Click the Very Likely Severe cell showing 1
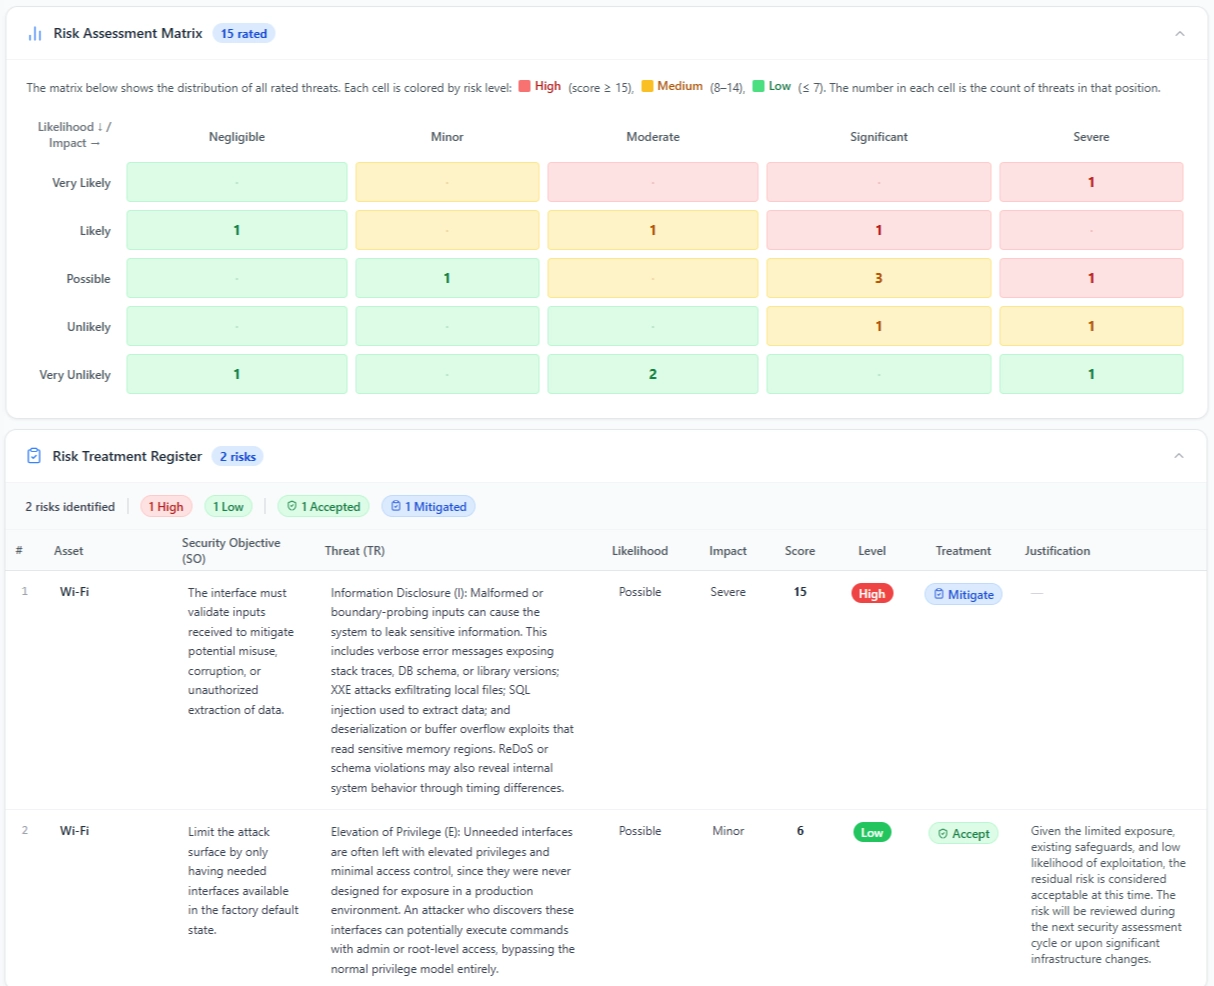The width and height of the screenshot is (1214, 986). click(1090, 182)
